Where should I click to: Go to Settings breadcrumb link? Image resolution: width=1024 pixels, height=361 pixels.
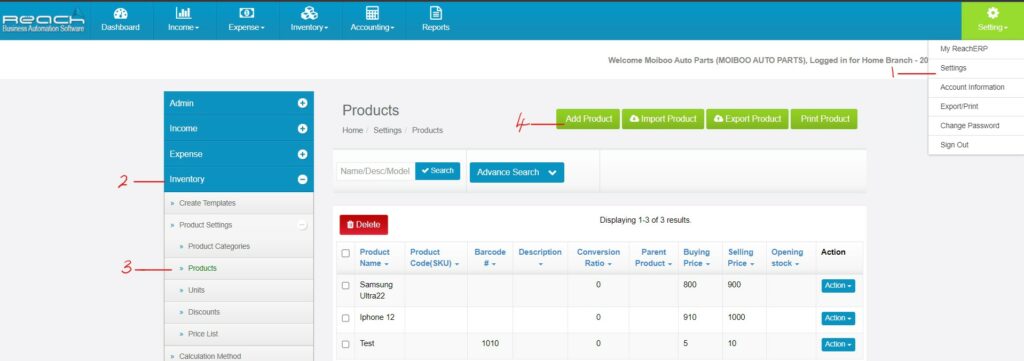387,131
